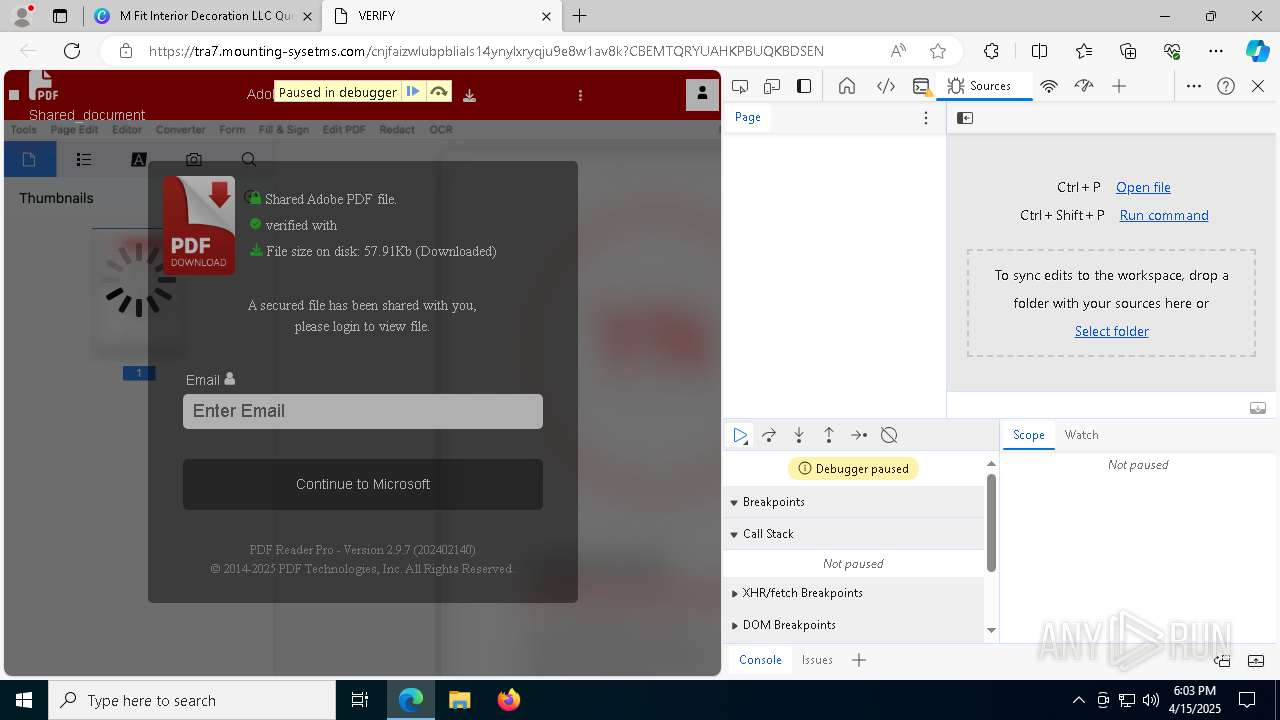This screenshot has height=720, width=1280.
Task: Select the list outline icon
Action: [x=84, y=159]
